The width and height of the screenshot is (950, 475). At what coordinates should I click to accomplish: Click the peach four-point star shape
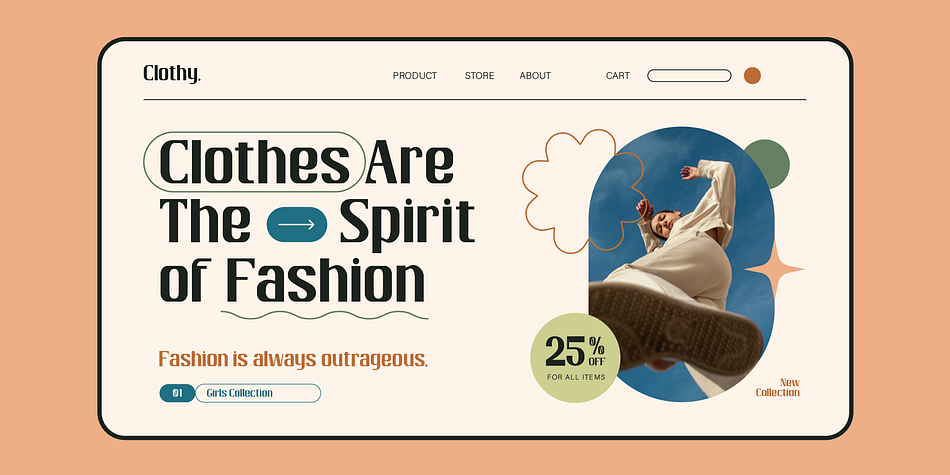(774, 268)
